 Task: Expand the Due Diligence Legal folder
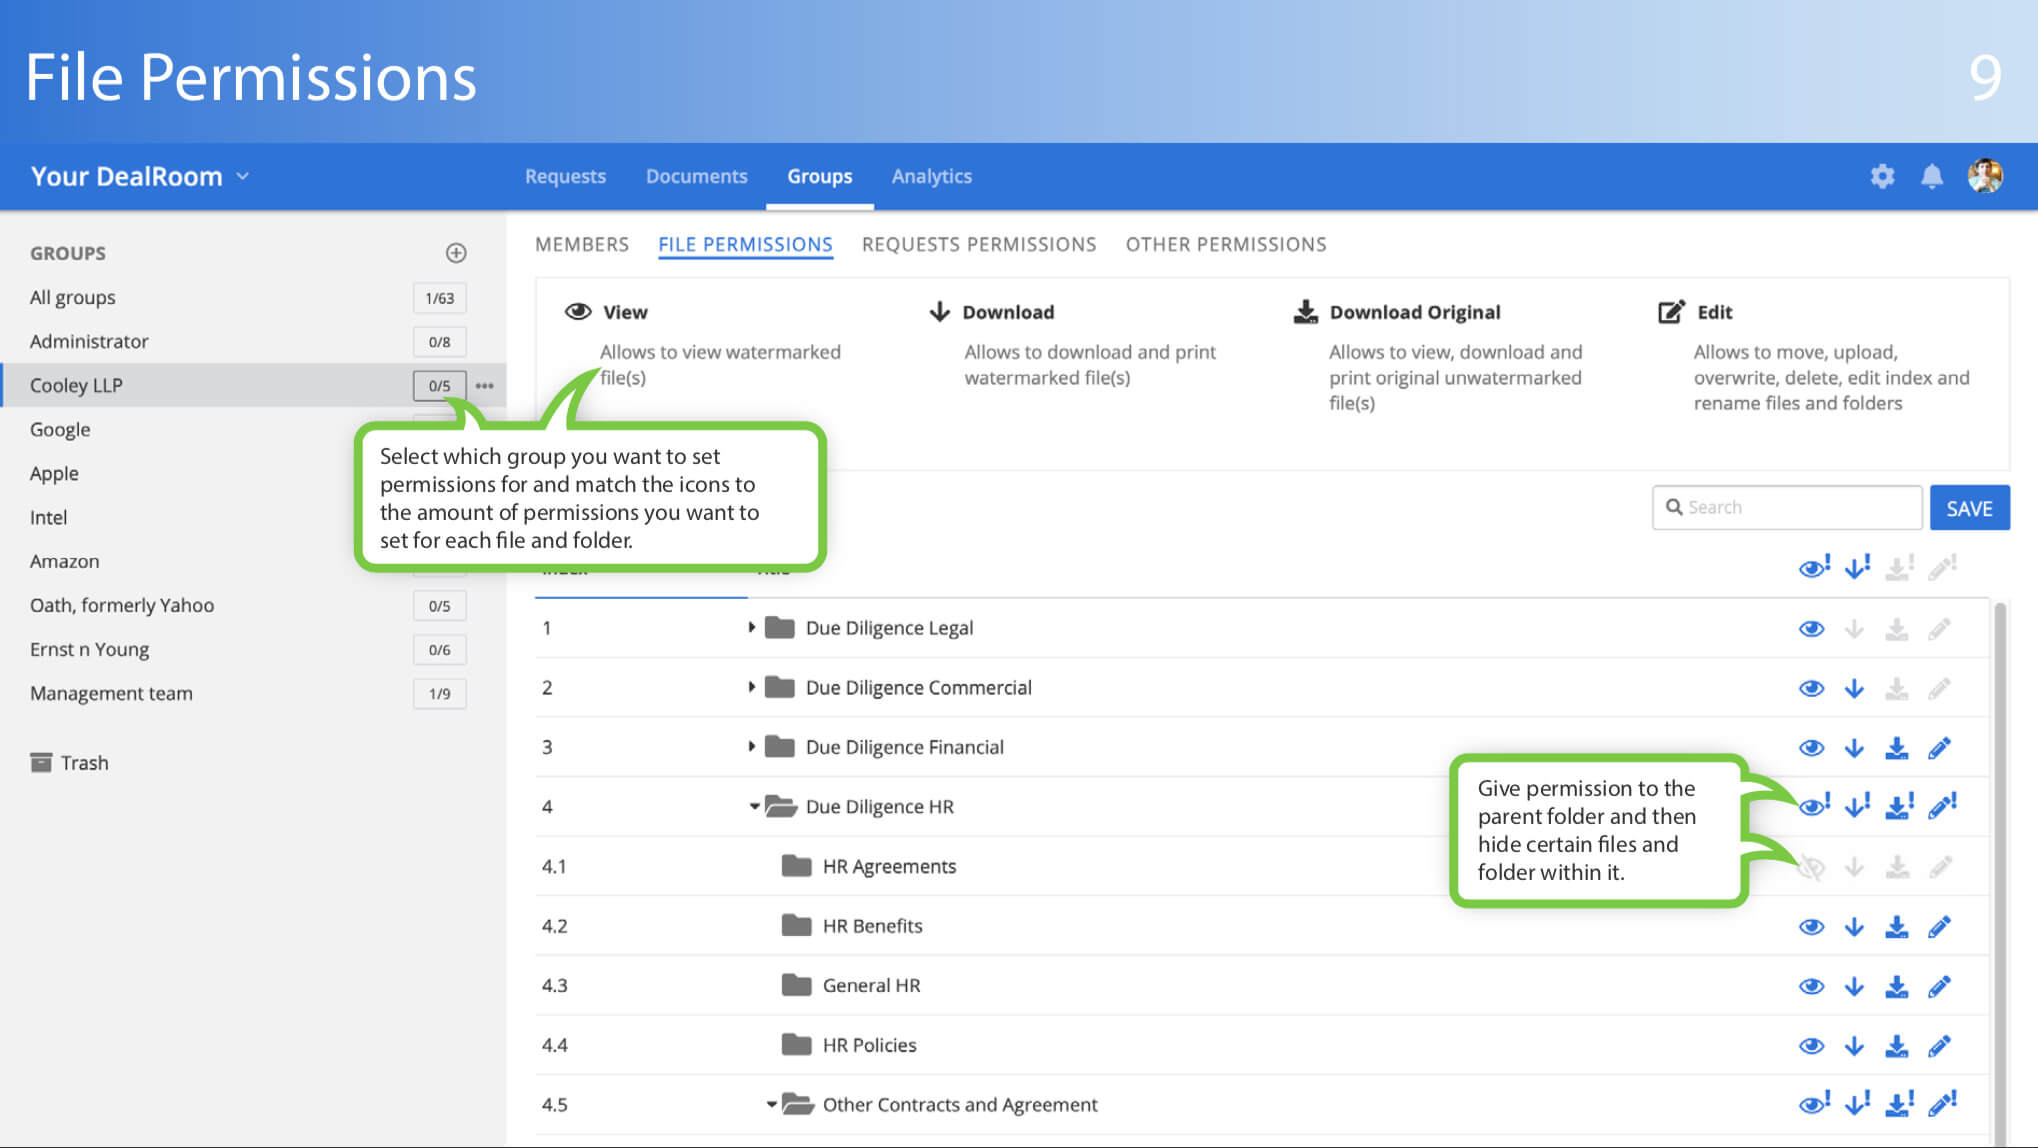751,628
